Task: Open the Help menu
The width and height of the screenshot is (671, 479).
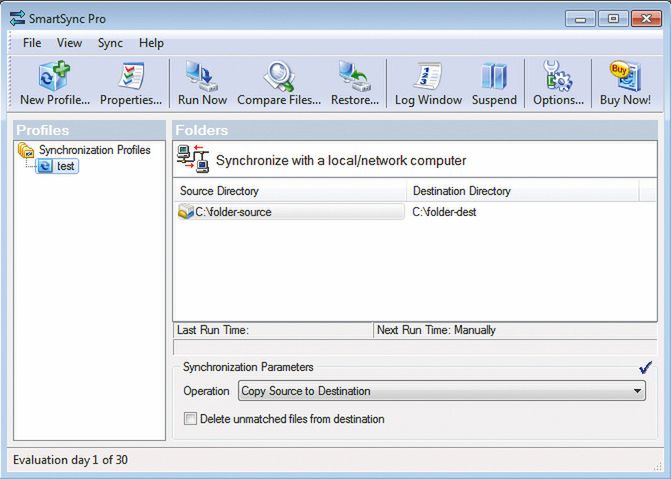Action: coord(151,43)
